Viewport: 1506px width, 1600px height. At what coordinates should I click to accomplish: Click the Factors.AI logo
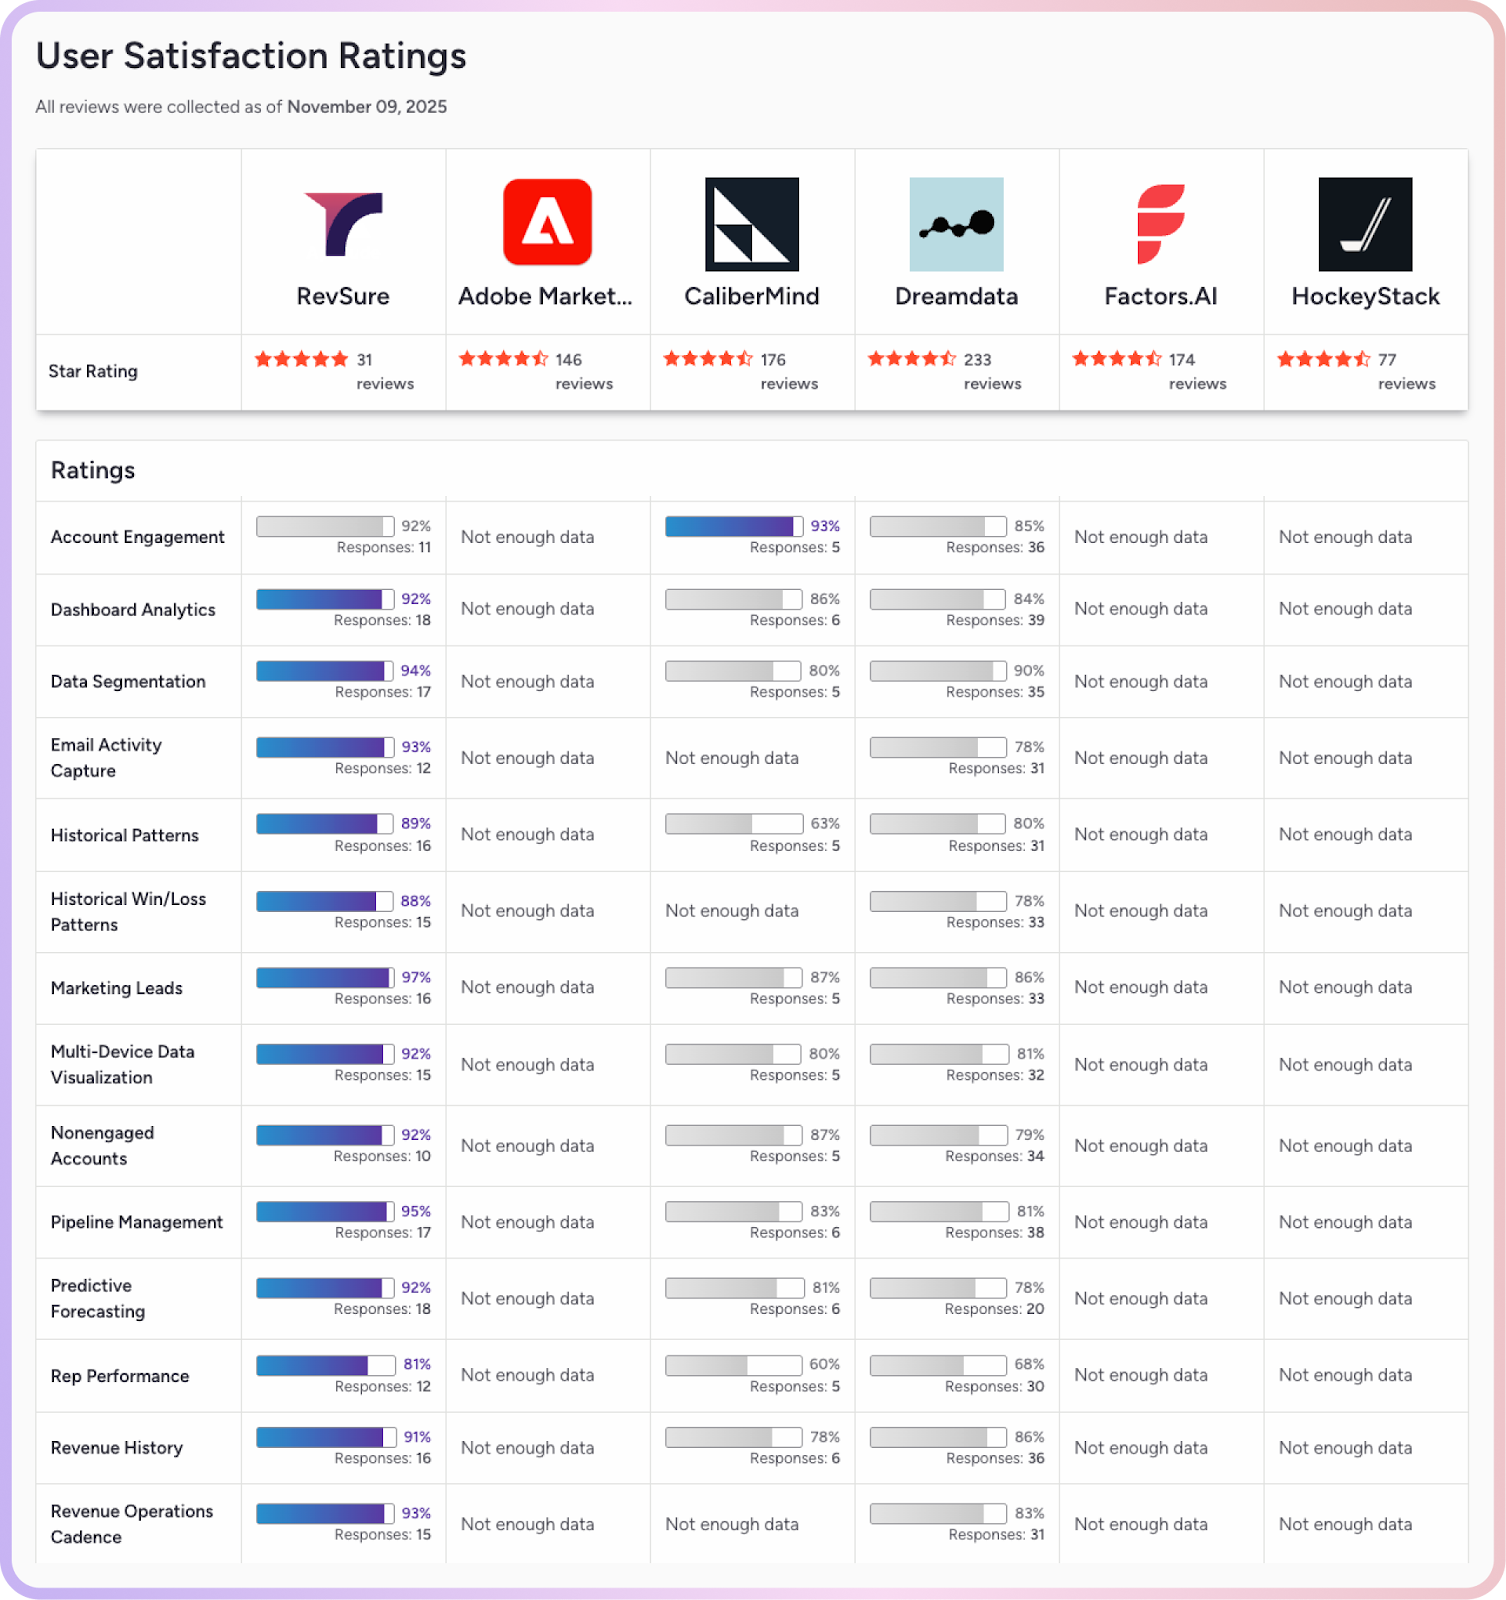pos(1161,224)
